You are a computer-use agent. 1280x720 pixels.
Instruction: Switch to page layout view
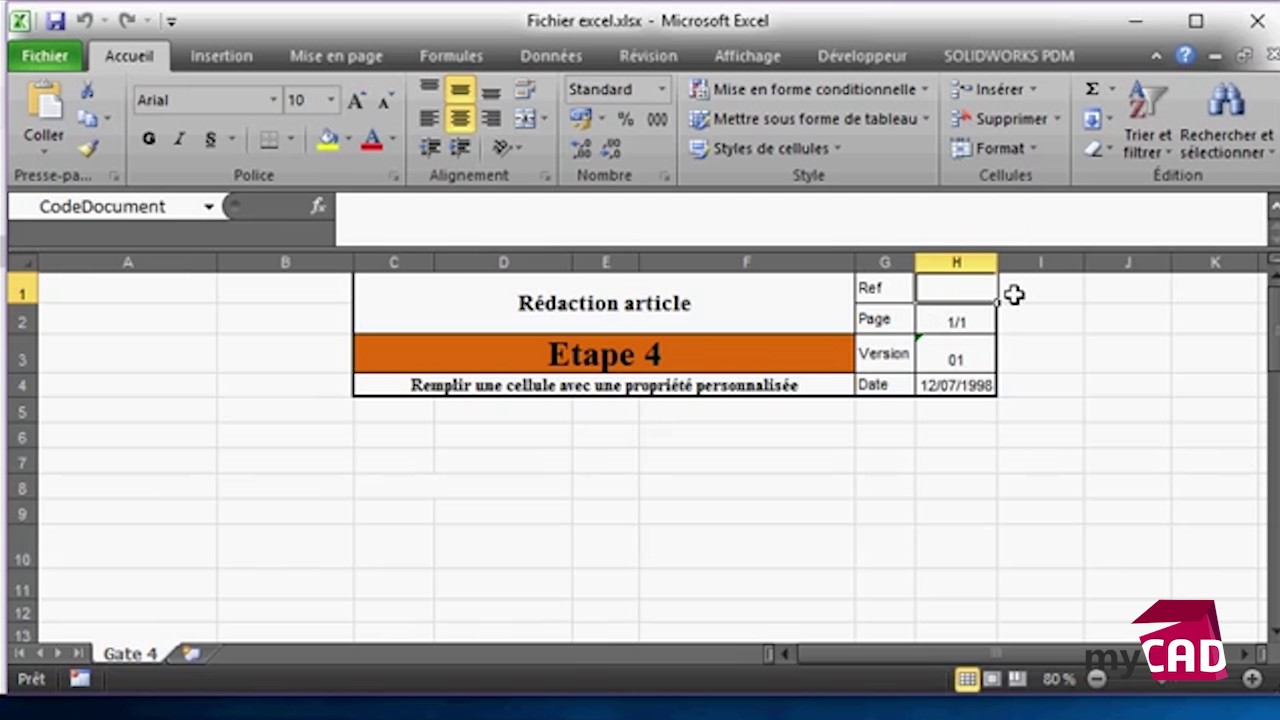click(x=992, y=679)
